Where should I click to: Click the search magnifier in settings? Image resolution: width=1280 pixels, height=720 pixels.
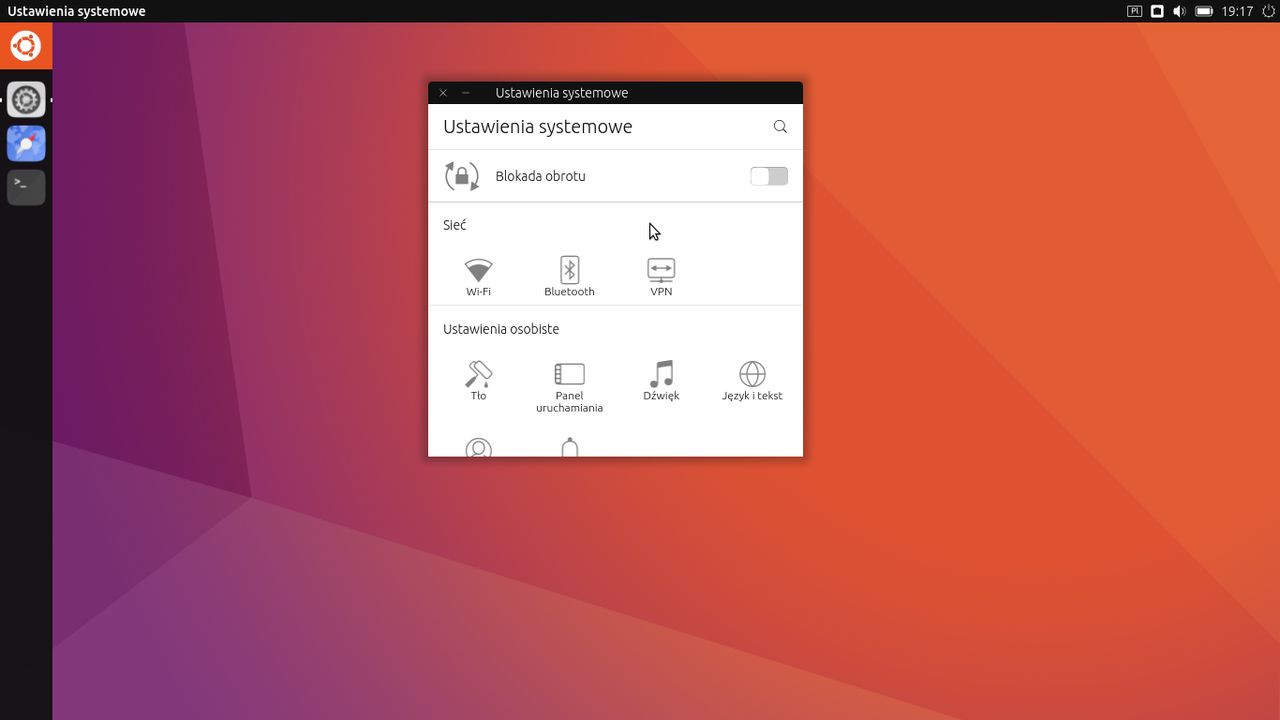pos(780,127)
